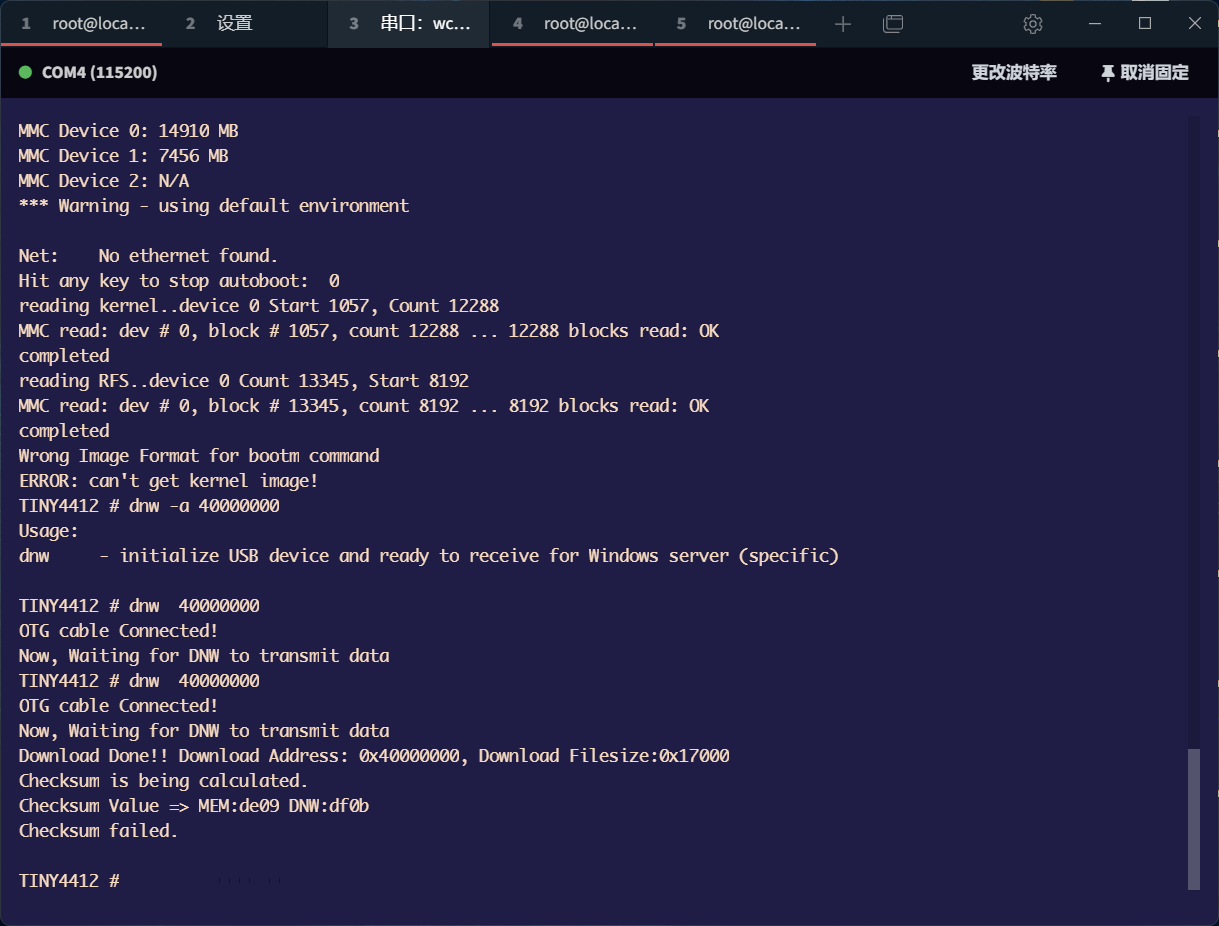Click '*** Warning - using default environment' line

(x=214, y=206)
